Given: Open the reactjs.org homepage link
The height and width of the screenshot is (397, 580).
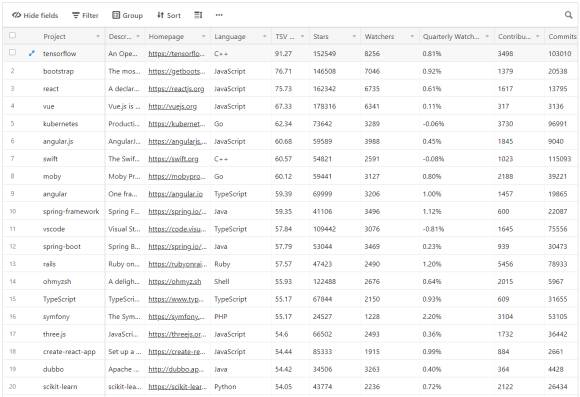Looking at the screenshot, I should [x=176, y=89].
